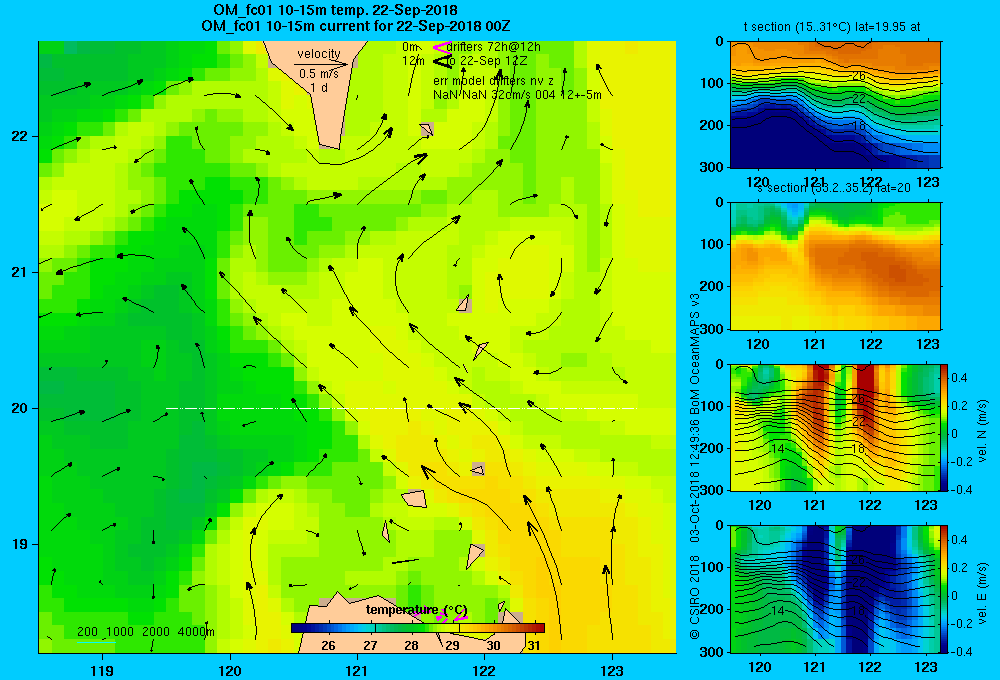Click longitude label '123' under the main map

pyautogui.click(x=612, y=670)
